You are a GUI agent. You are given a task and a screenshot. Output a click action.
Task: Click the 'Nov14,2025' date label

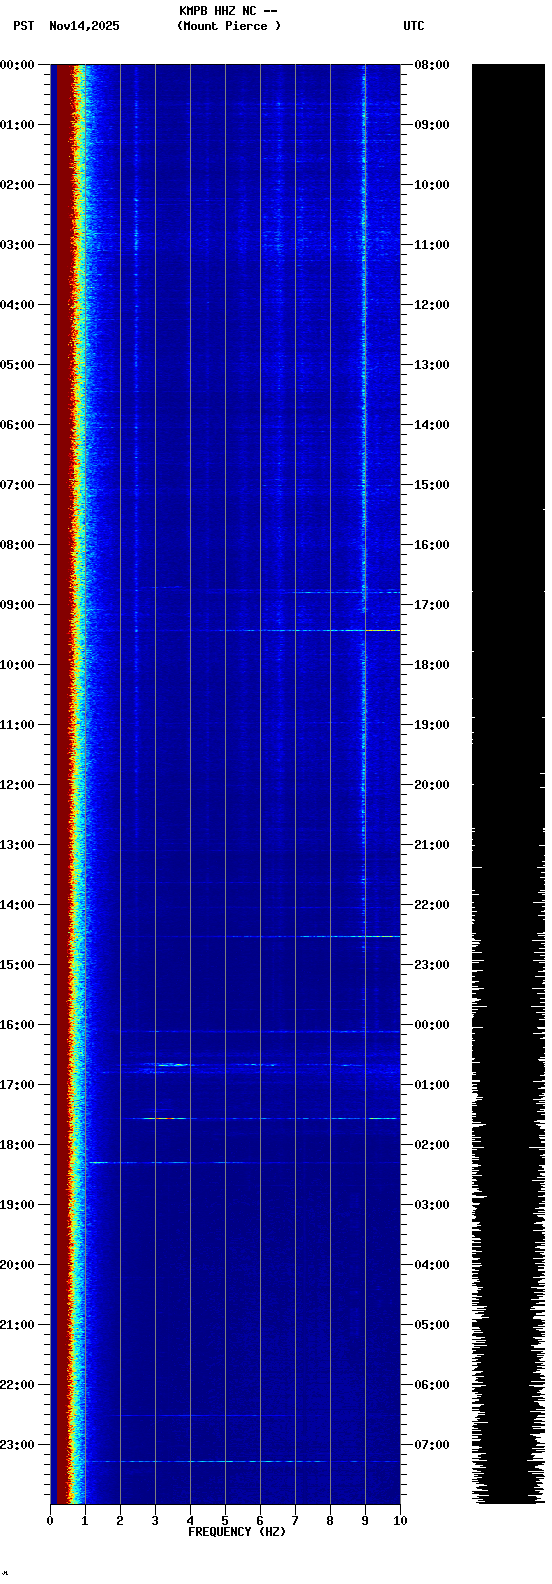coord(84,26)
